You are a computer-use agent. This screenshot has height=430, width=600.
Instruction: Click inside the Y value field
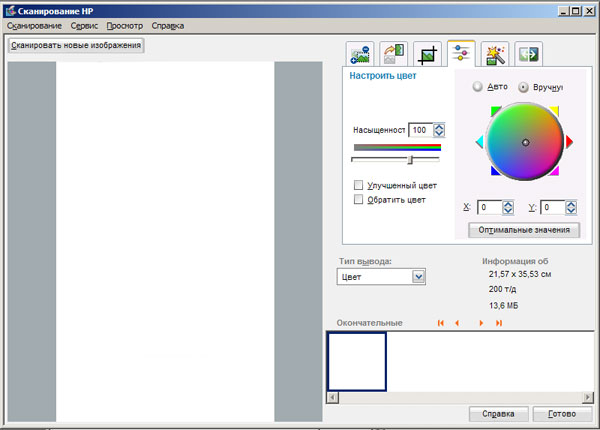pyautogui.click(x=553, y=207)
